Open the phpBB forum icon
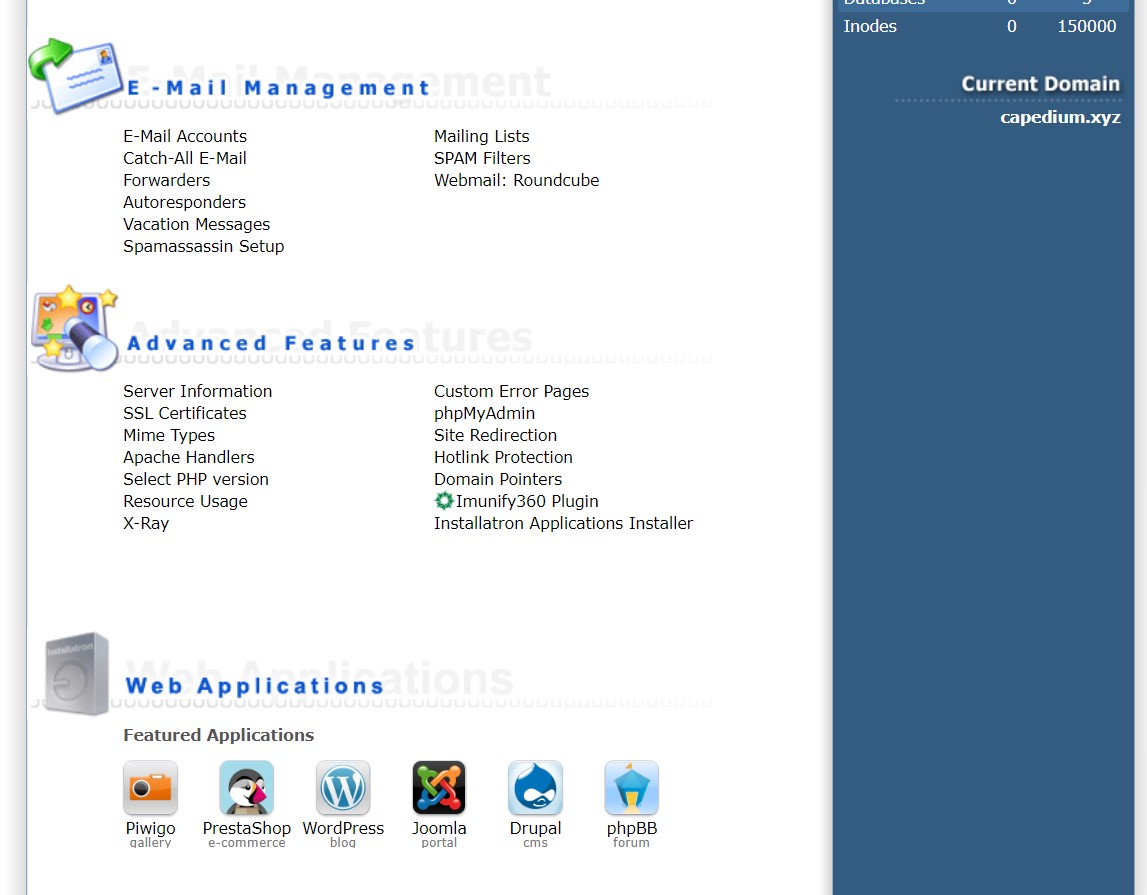 coord(631,788)
